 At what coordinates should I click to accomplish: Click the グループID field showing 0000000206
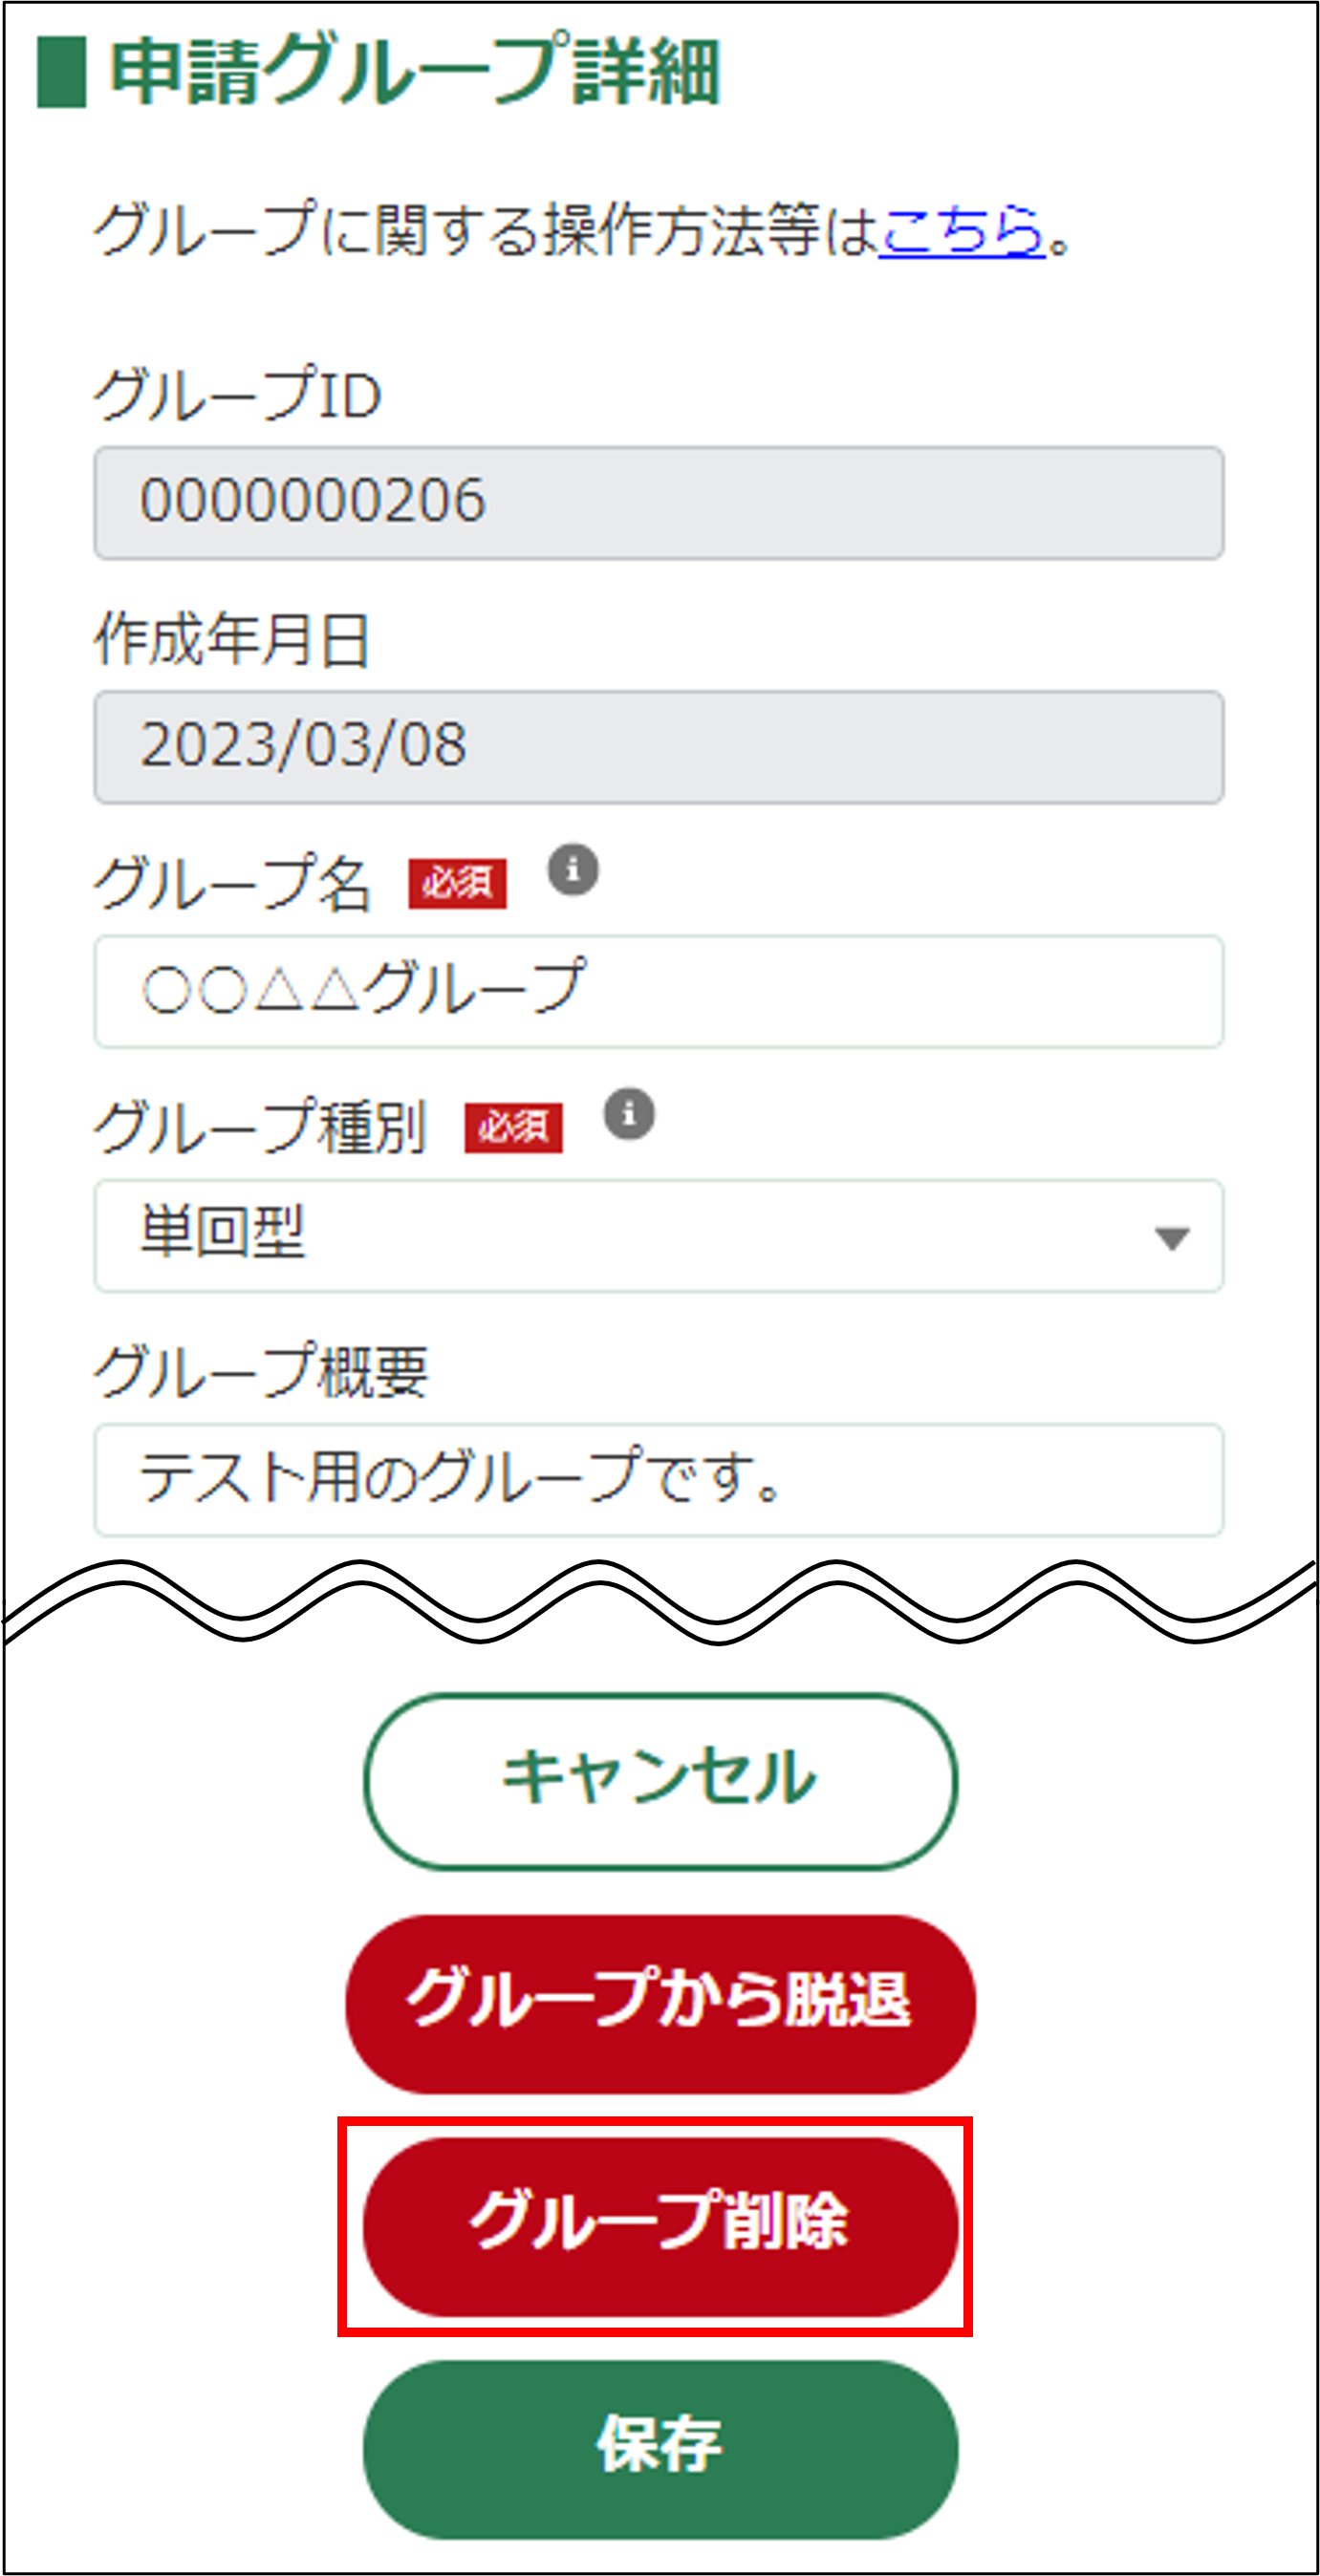click(658, 502)
